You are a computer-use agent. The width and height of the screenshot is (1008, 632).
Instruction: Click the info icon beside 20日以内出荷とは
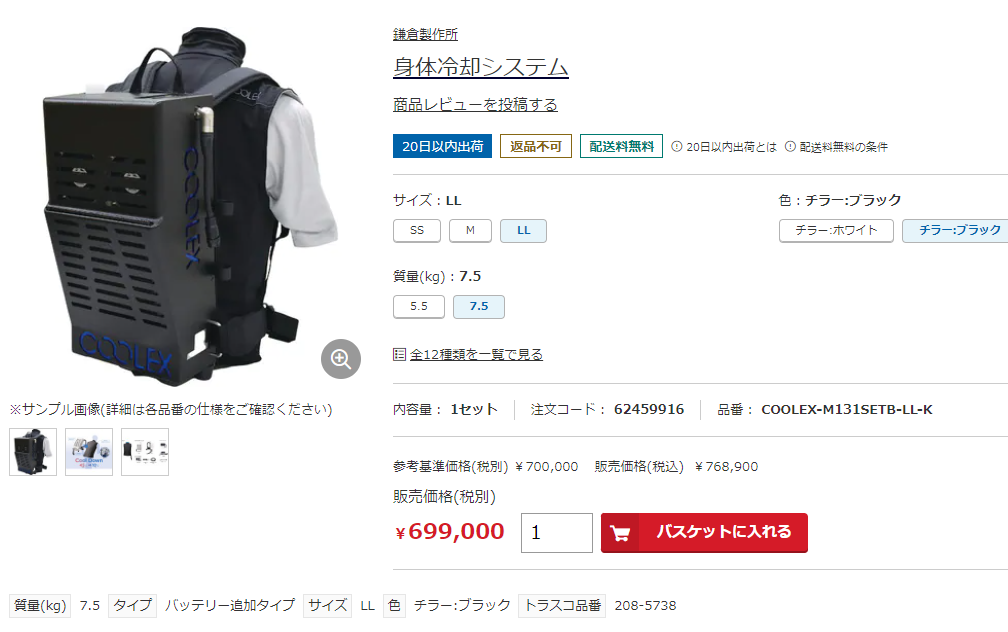(x=676, y=147)
